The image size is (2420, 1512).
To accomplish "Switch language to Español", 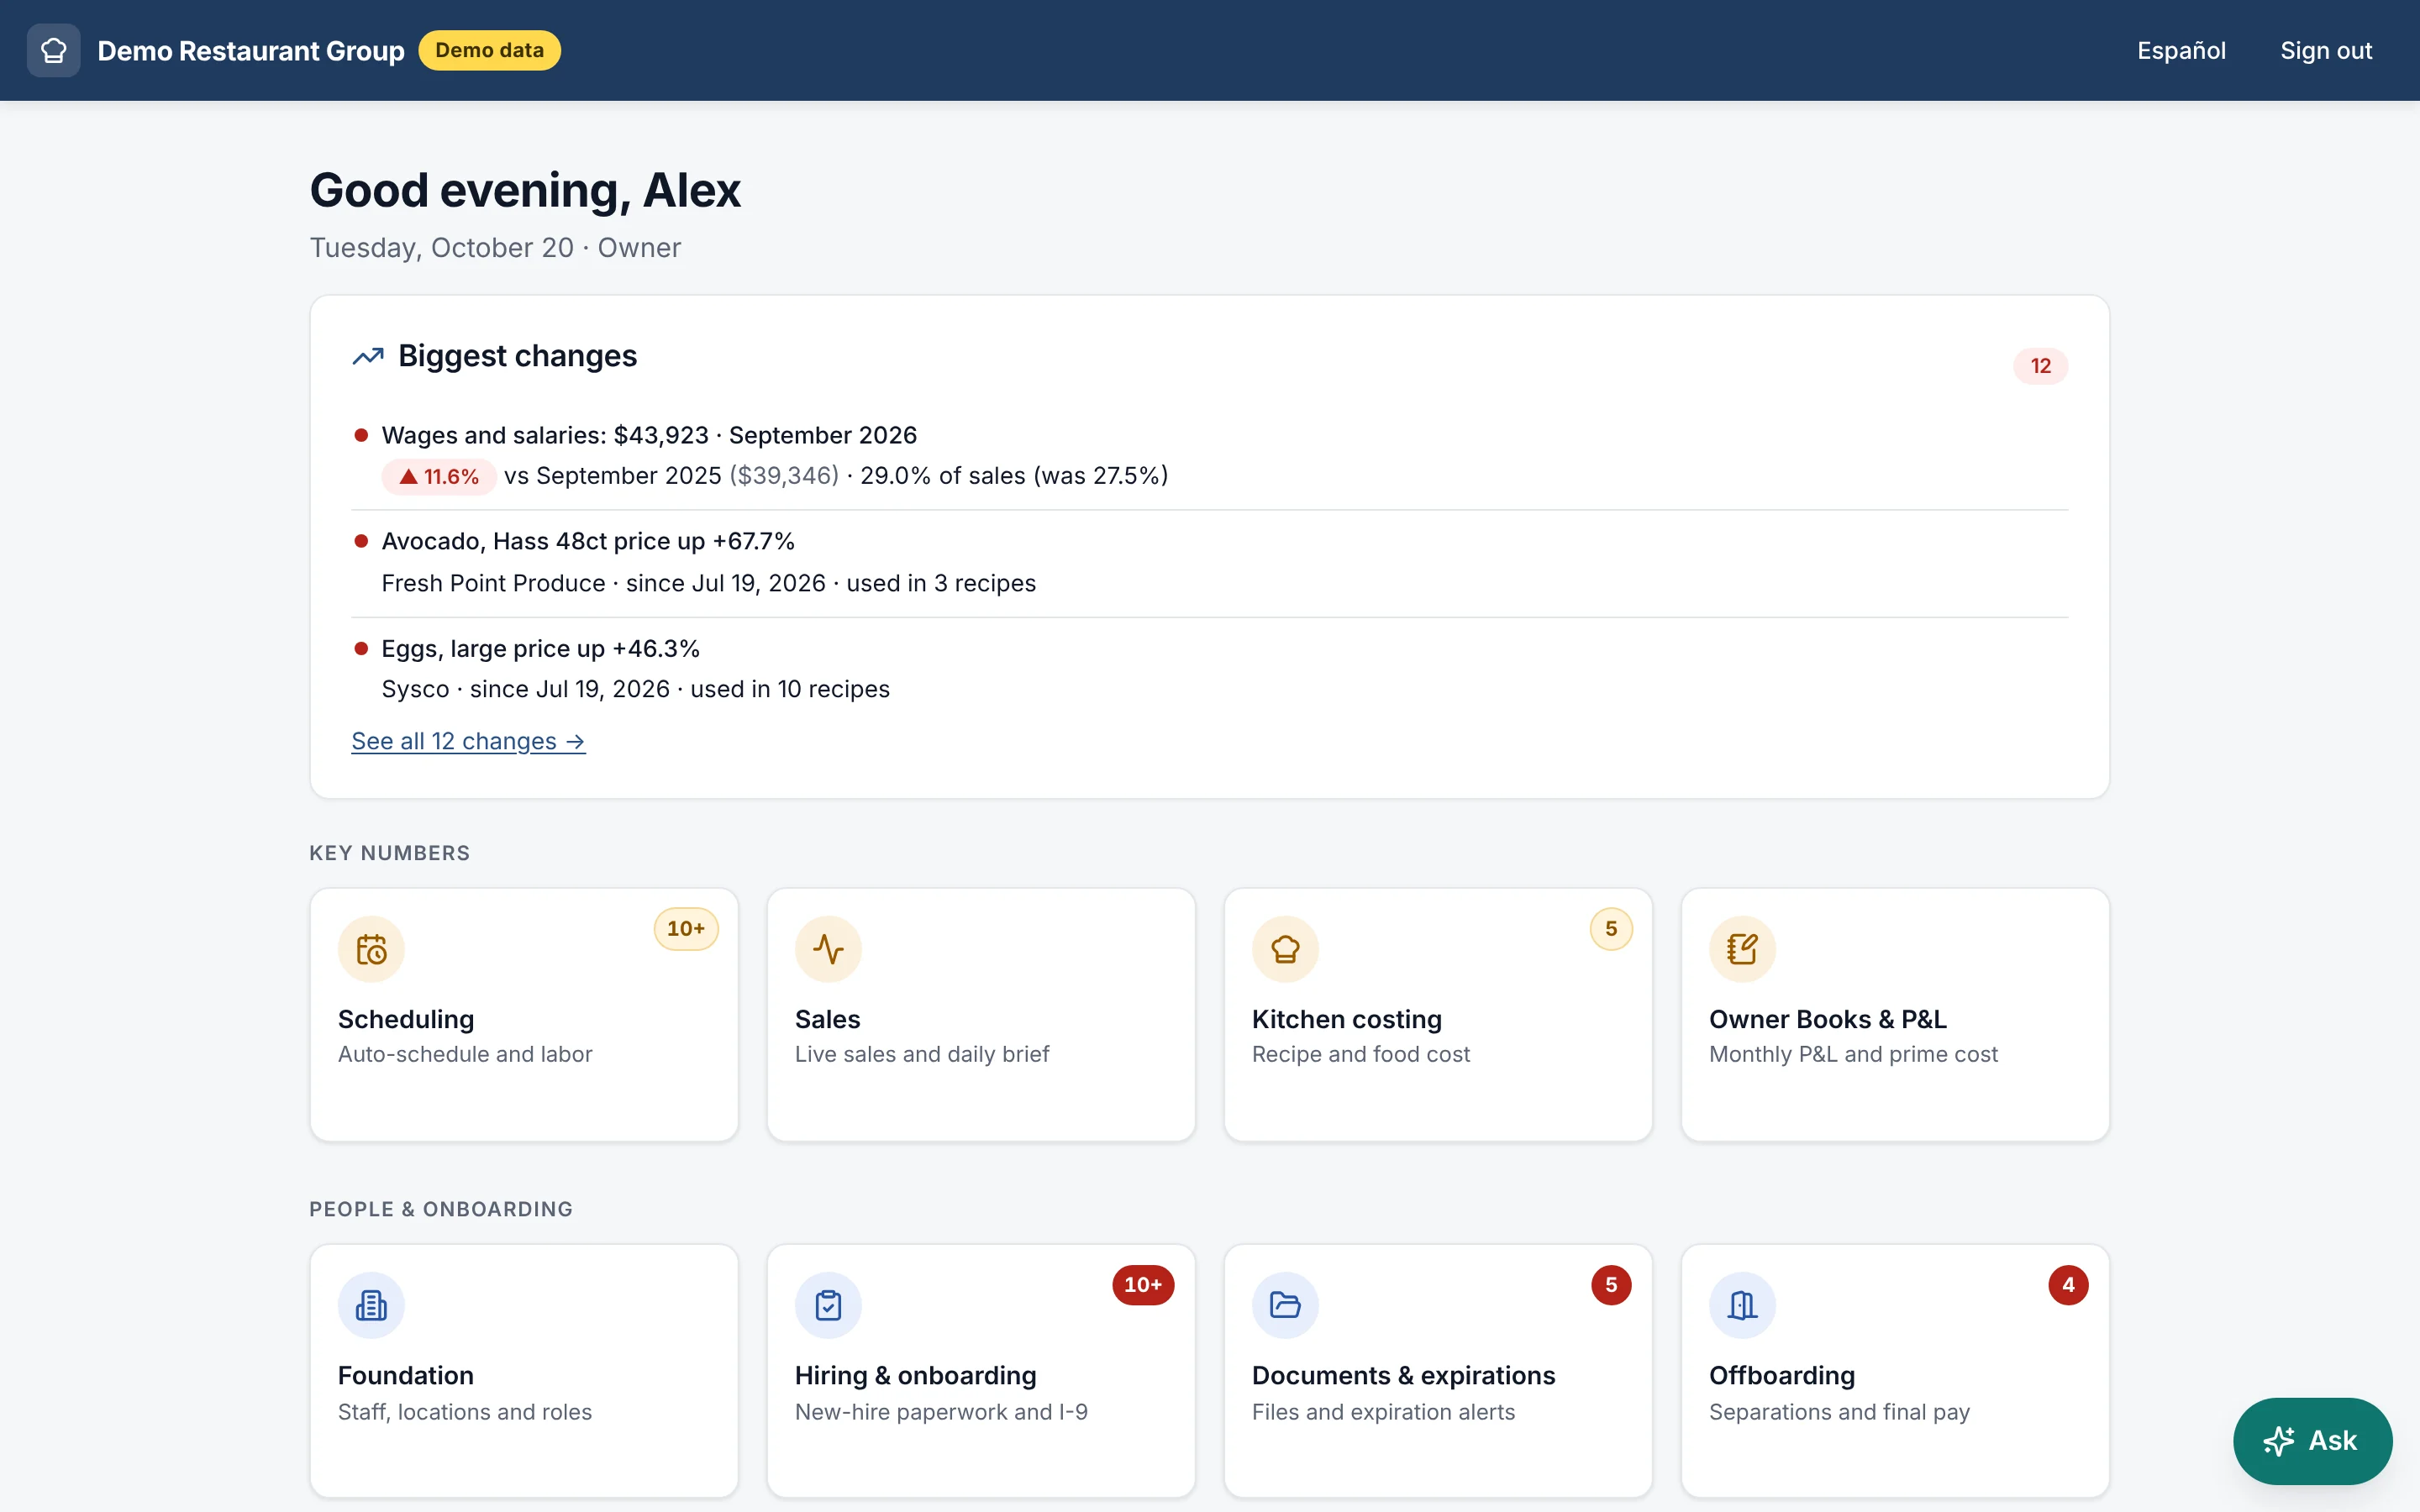I will 2181,50.
